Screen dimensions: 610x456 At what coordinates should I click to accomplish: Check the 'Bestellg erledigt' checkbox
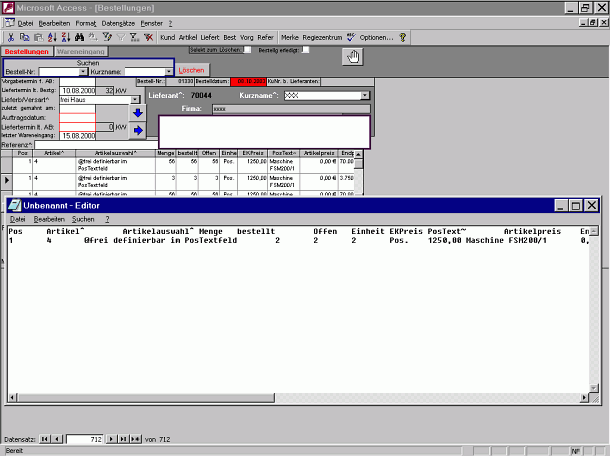click(x=305, y=49)
